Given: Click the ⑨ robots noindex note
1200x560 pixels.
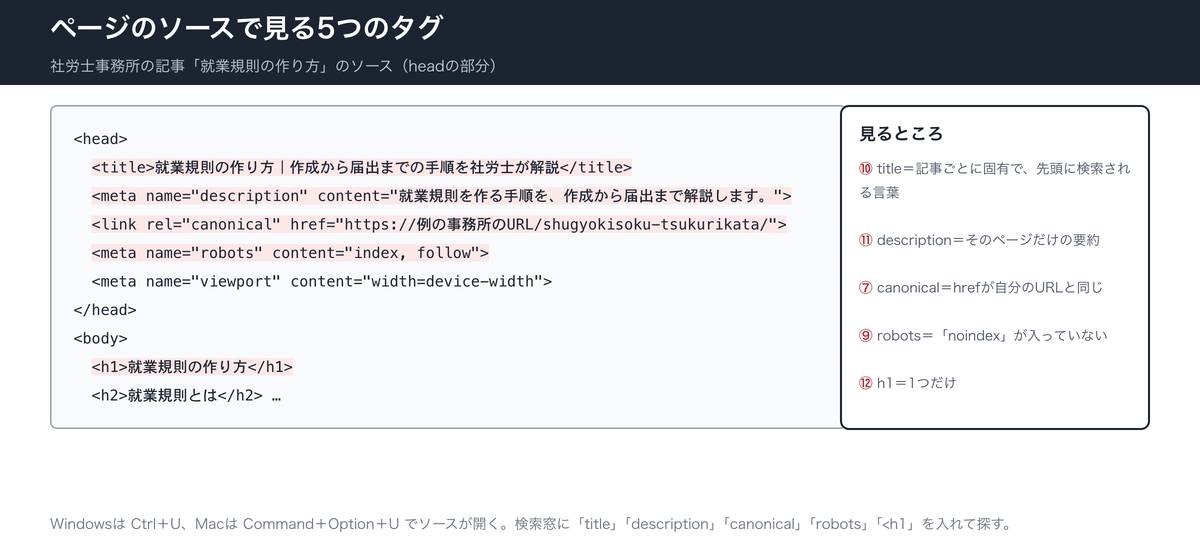Looking at the screenshot, I should (x=983, y=335).
